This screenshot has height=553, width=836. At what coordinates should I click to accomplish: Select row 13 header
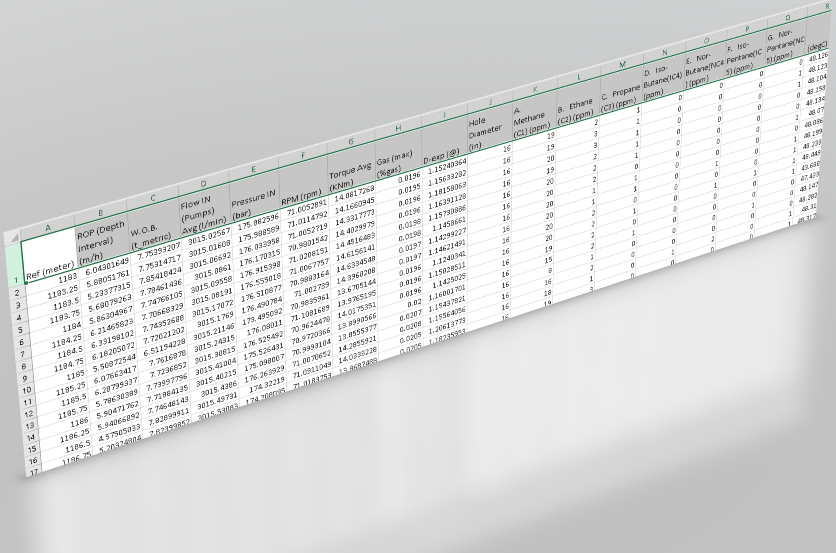(30, 426)
